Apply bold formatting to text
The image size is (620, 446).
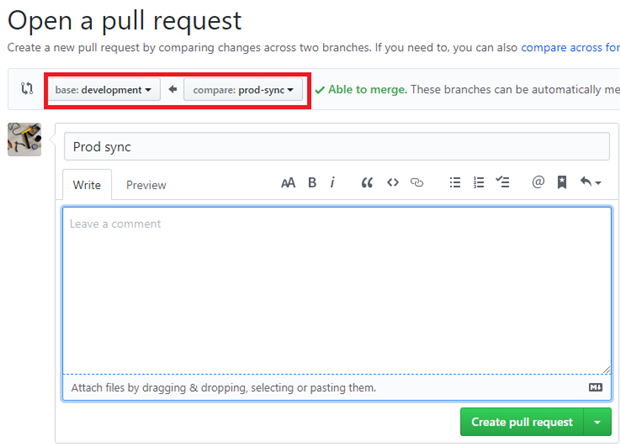click(x=312, y=183)
